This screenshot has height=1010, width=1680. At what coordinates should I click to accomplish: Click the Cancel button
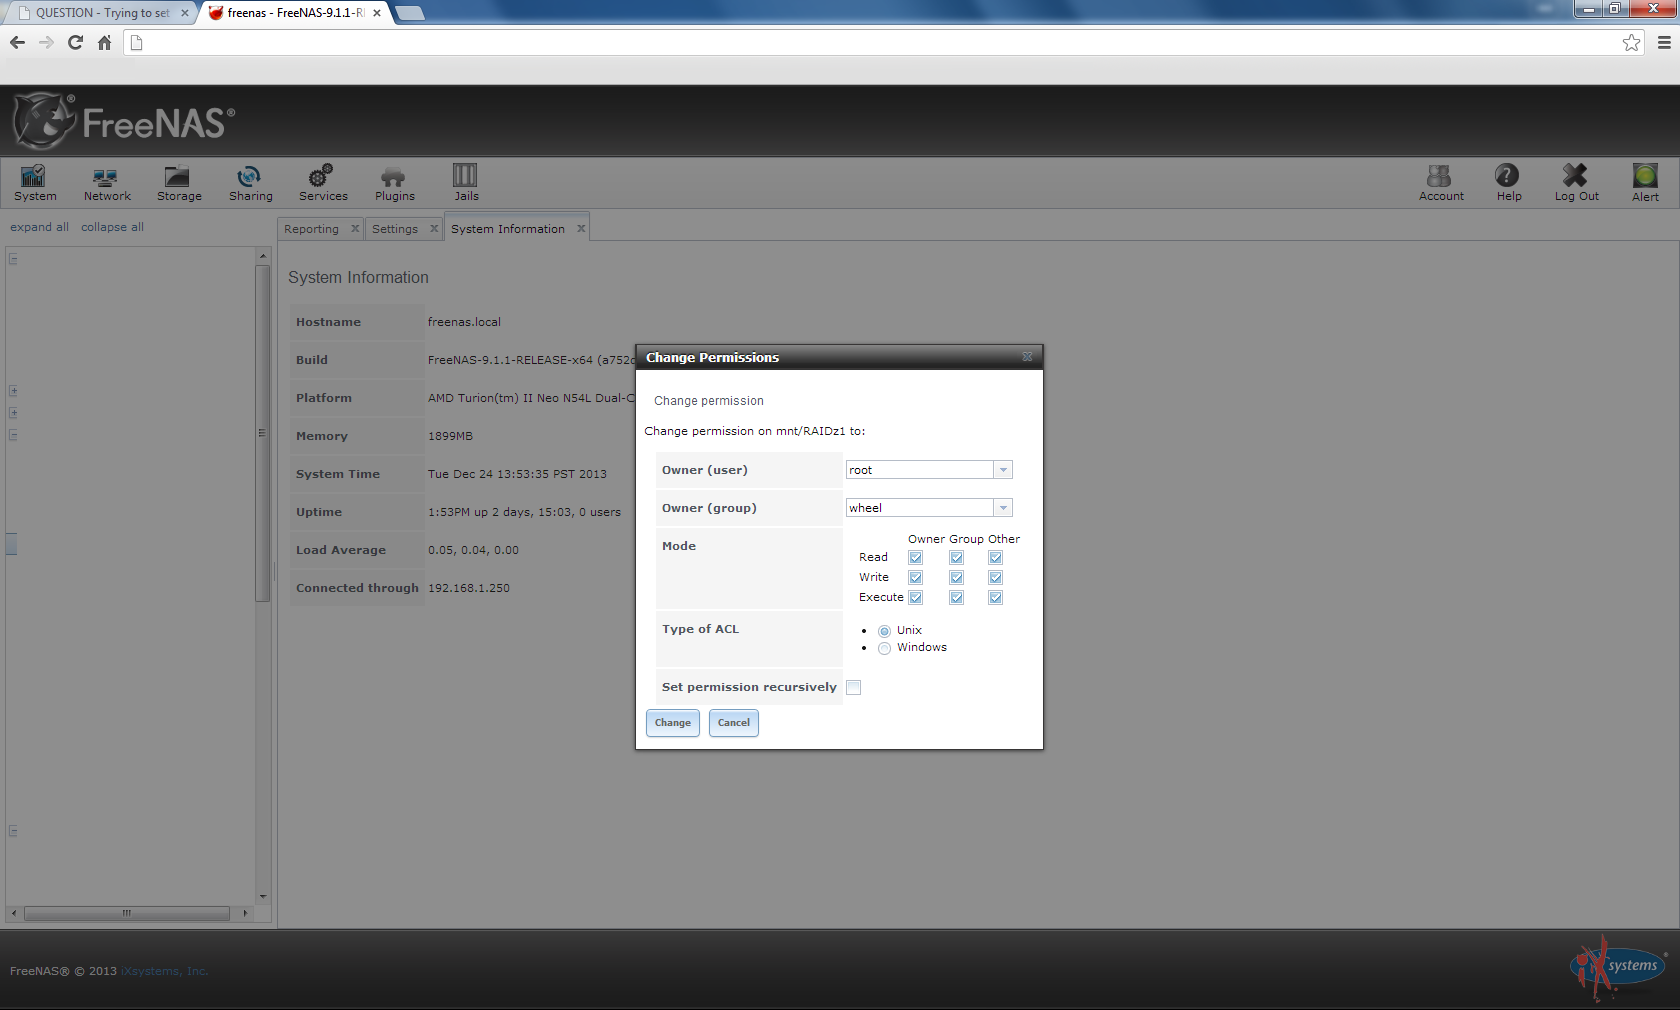(734, 723)
